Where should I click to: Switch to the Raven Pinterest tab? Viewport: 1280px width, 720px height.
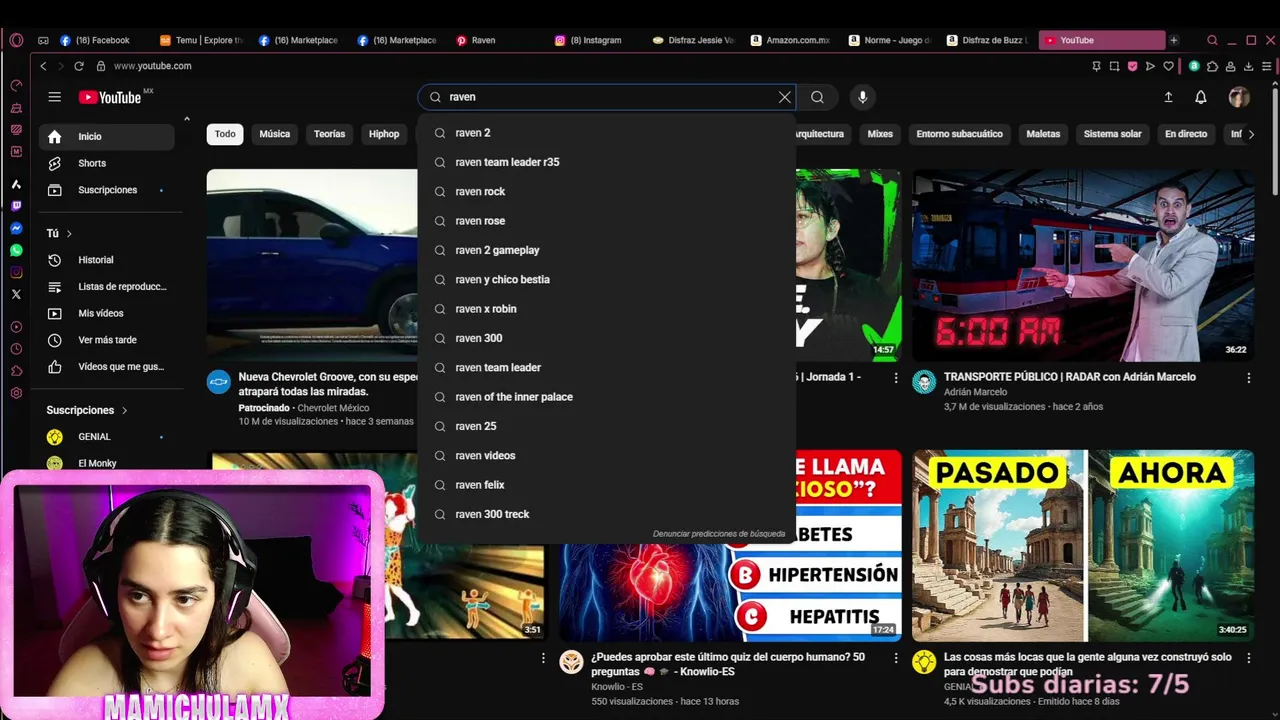click(x=496, y=40)
